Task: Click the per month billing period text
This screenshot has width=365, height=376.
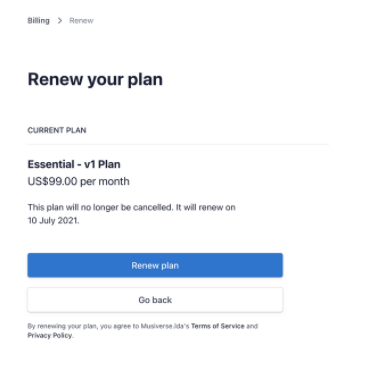Action: tap(105, 182)
